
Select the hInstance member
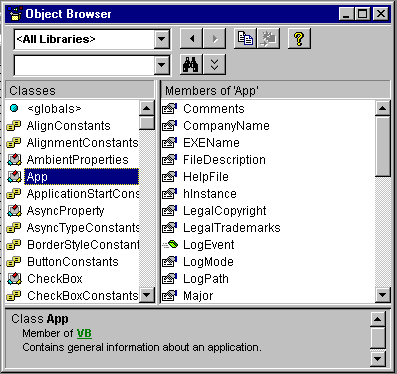click(210, 194)
